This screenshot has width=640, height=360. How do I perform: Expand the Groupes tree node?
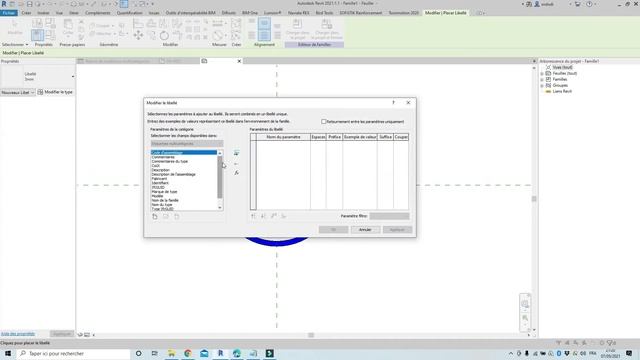click(x=542, y=86)
